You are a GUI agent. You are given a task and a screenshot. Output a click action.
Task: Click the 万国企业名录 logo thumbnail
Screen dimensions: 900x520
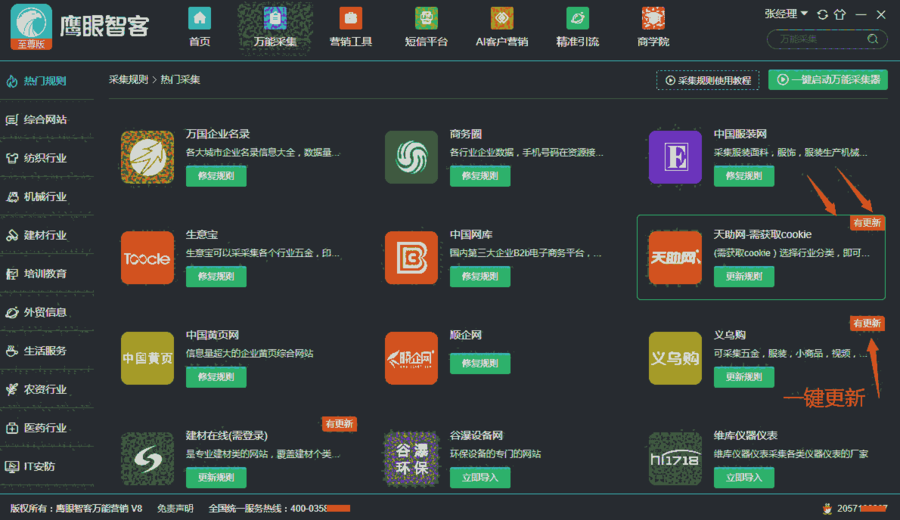point(147,158)
